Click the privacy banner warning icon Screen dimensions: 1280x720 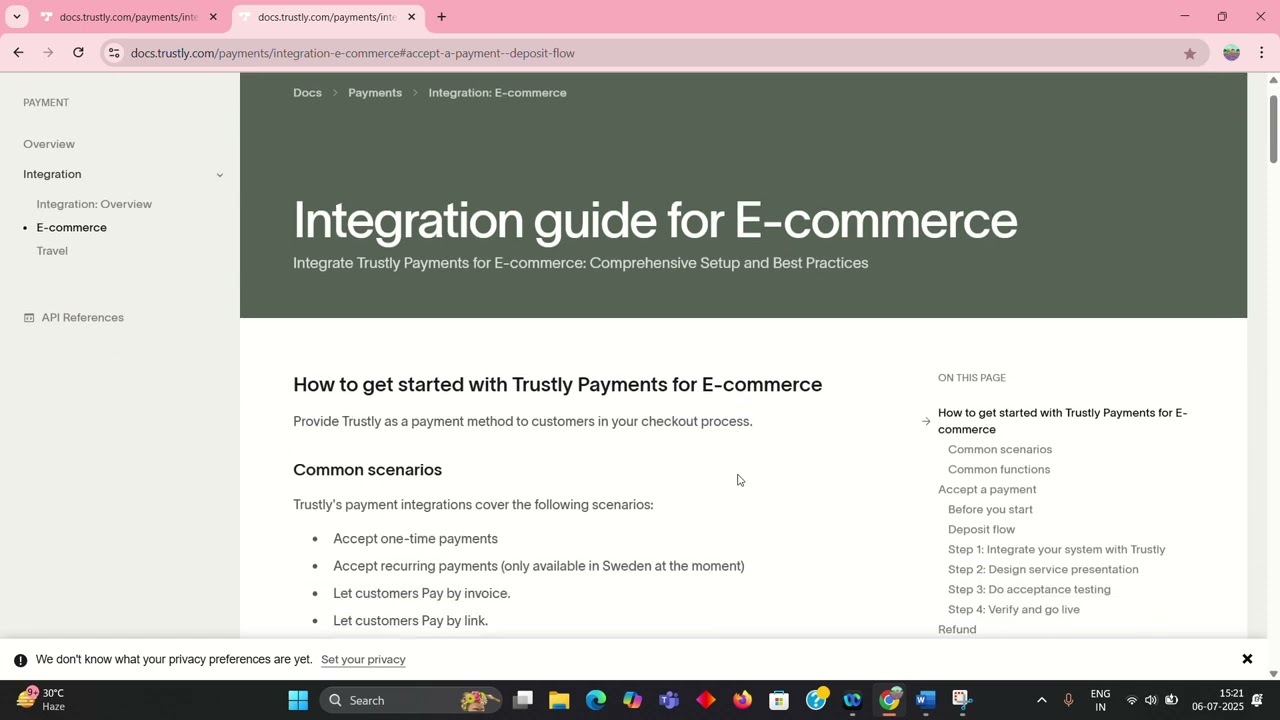pyautogui.click(x=20, y=660)
